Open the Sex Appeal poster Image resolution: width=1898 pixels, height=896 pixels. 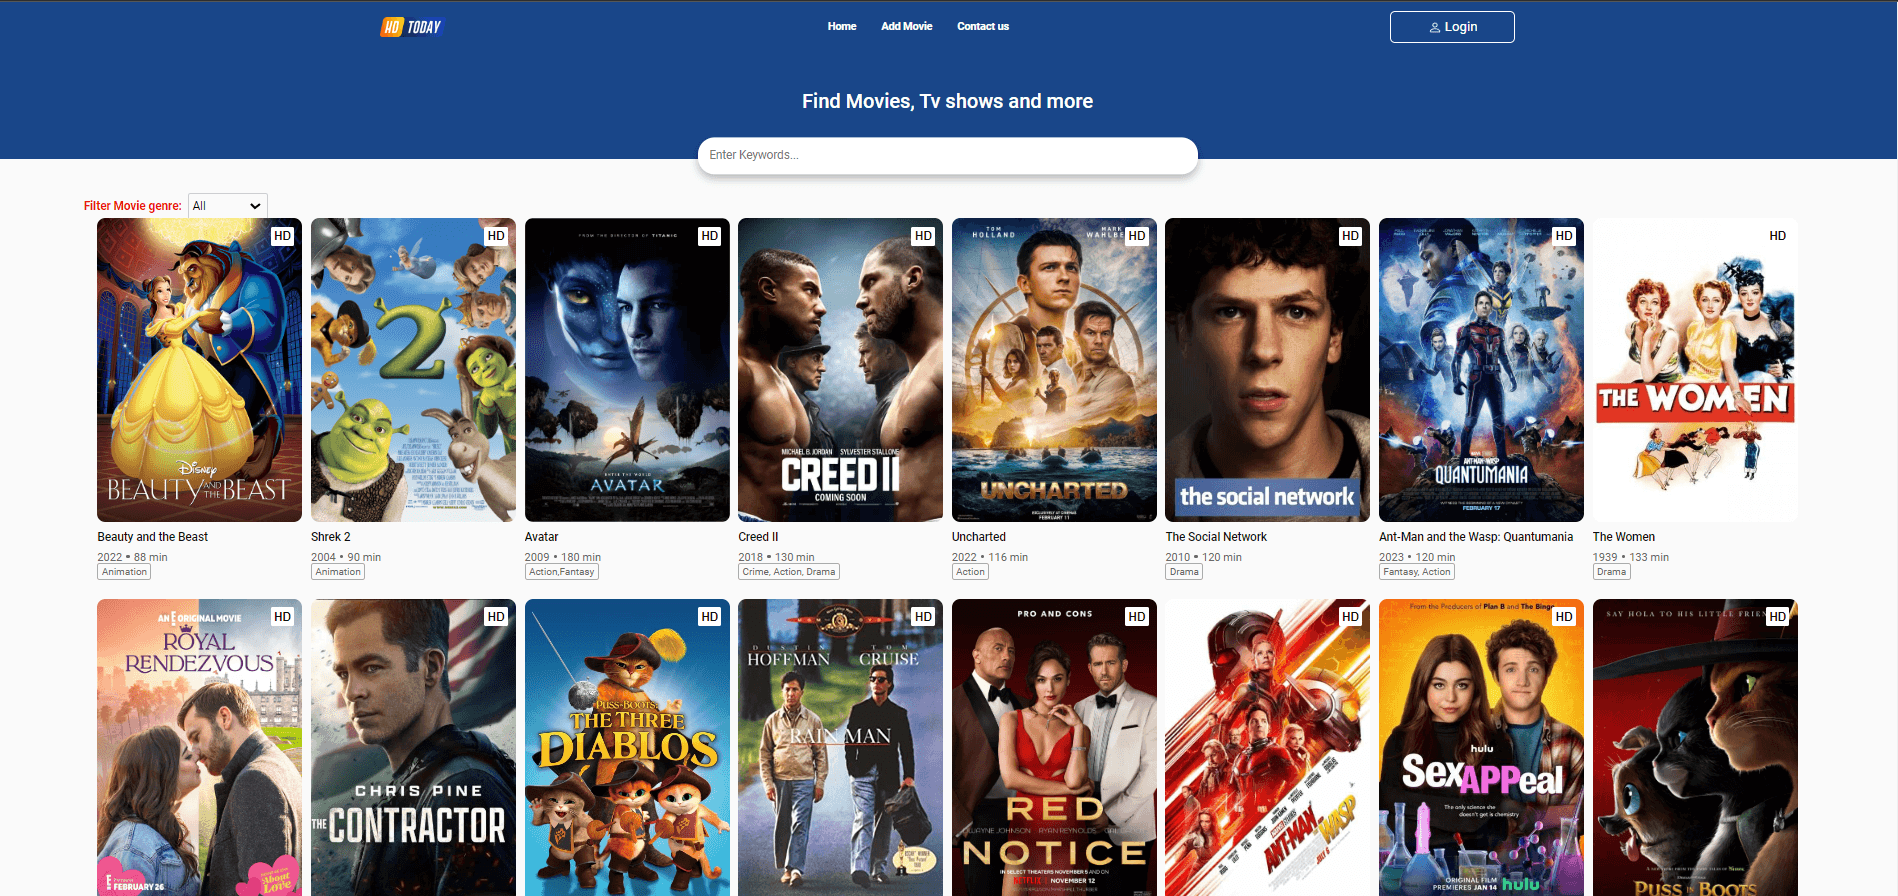[x=1481, y=747]
